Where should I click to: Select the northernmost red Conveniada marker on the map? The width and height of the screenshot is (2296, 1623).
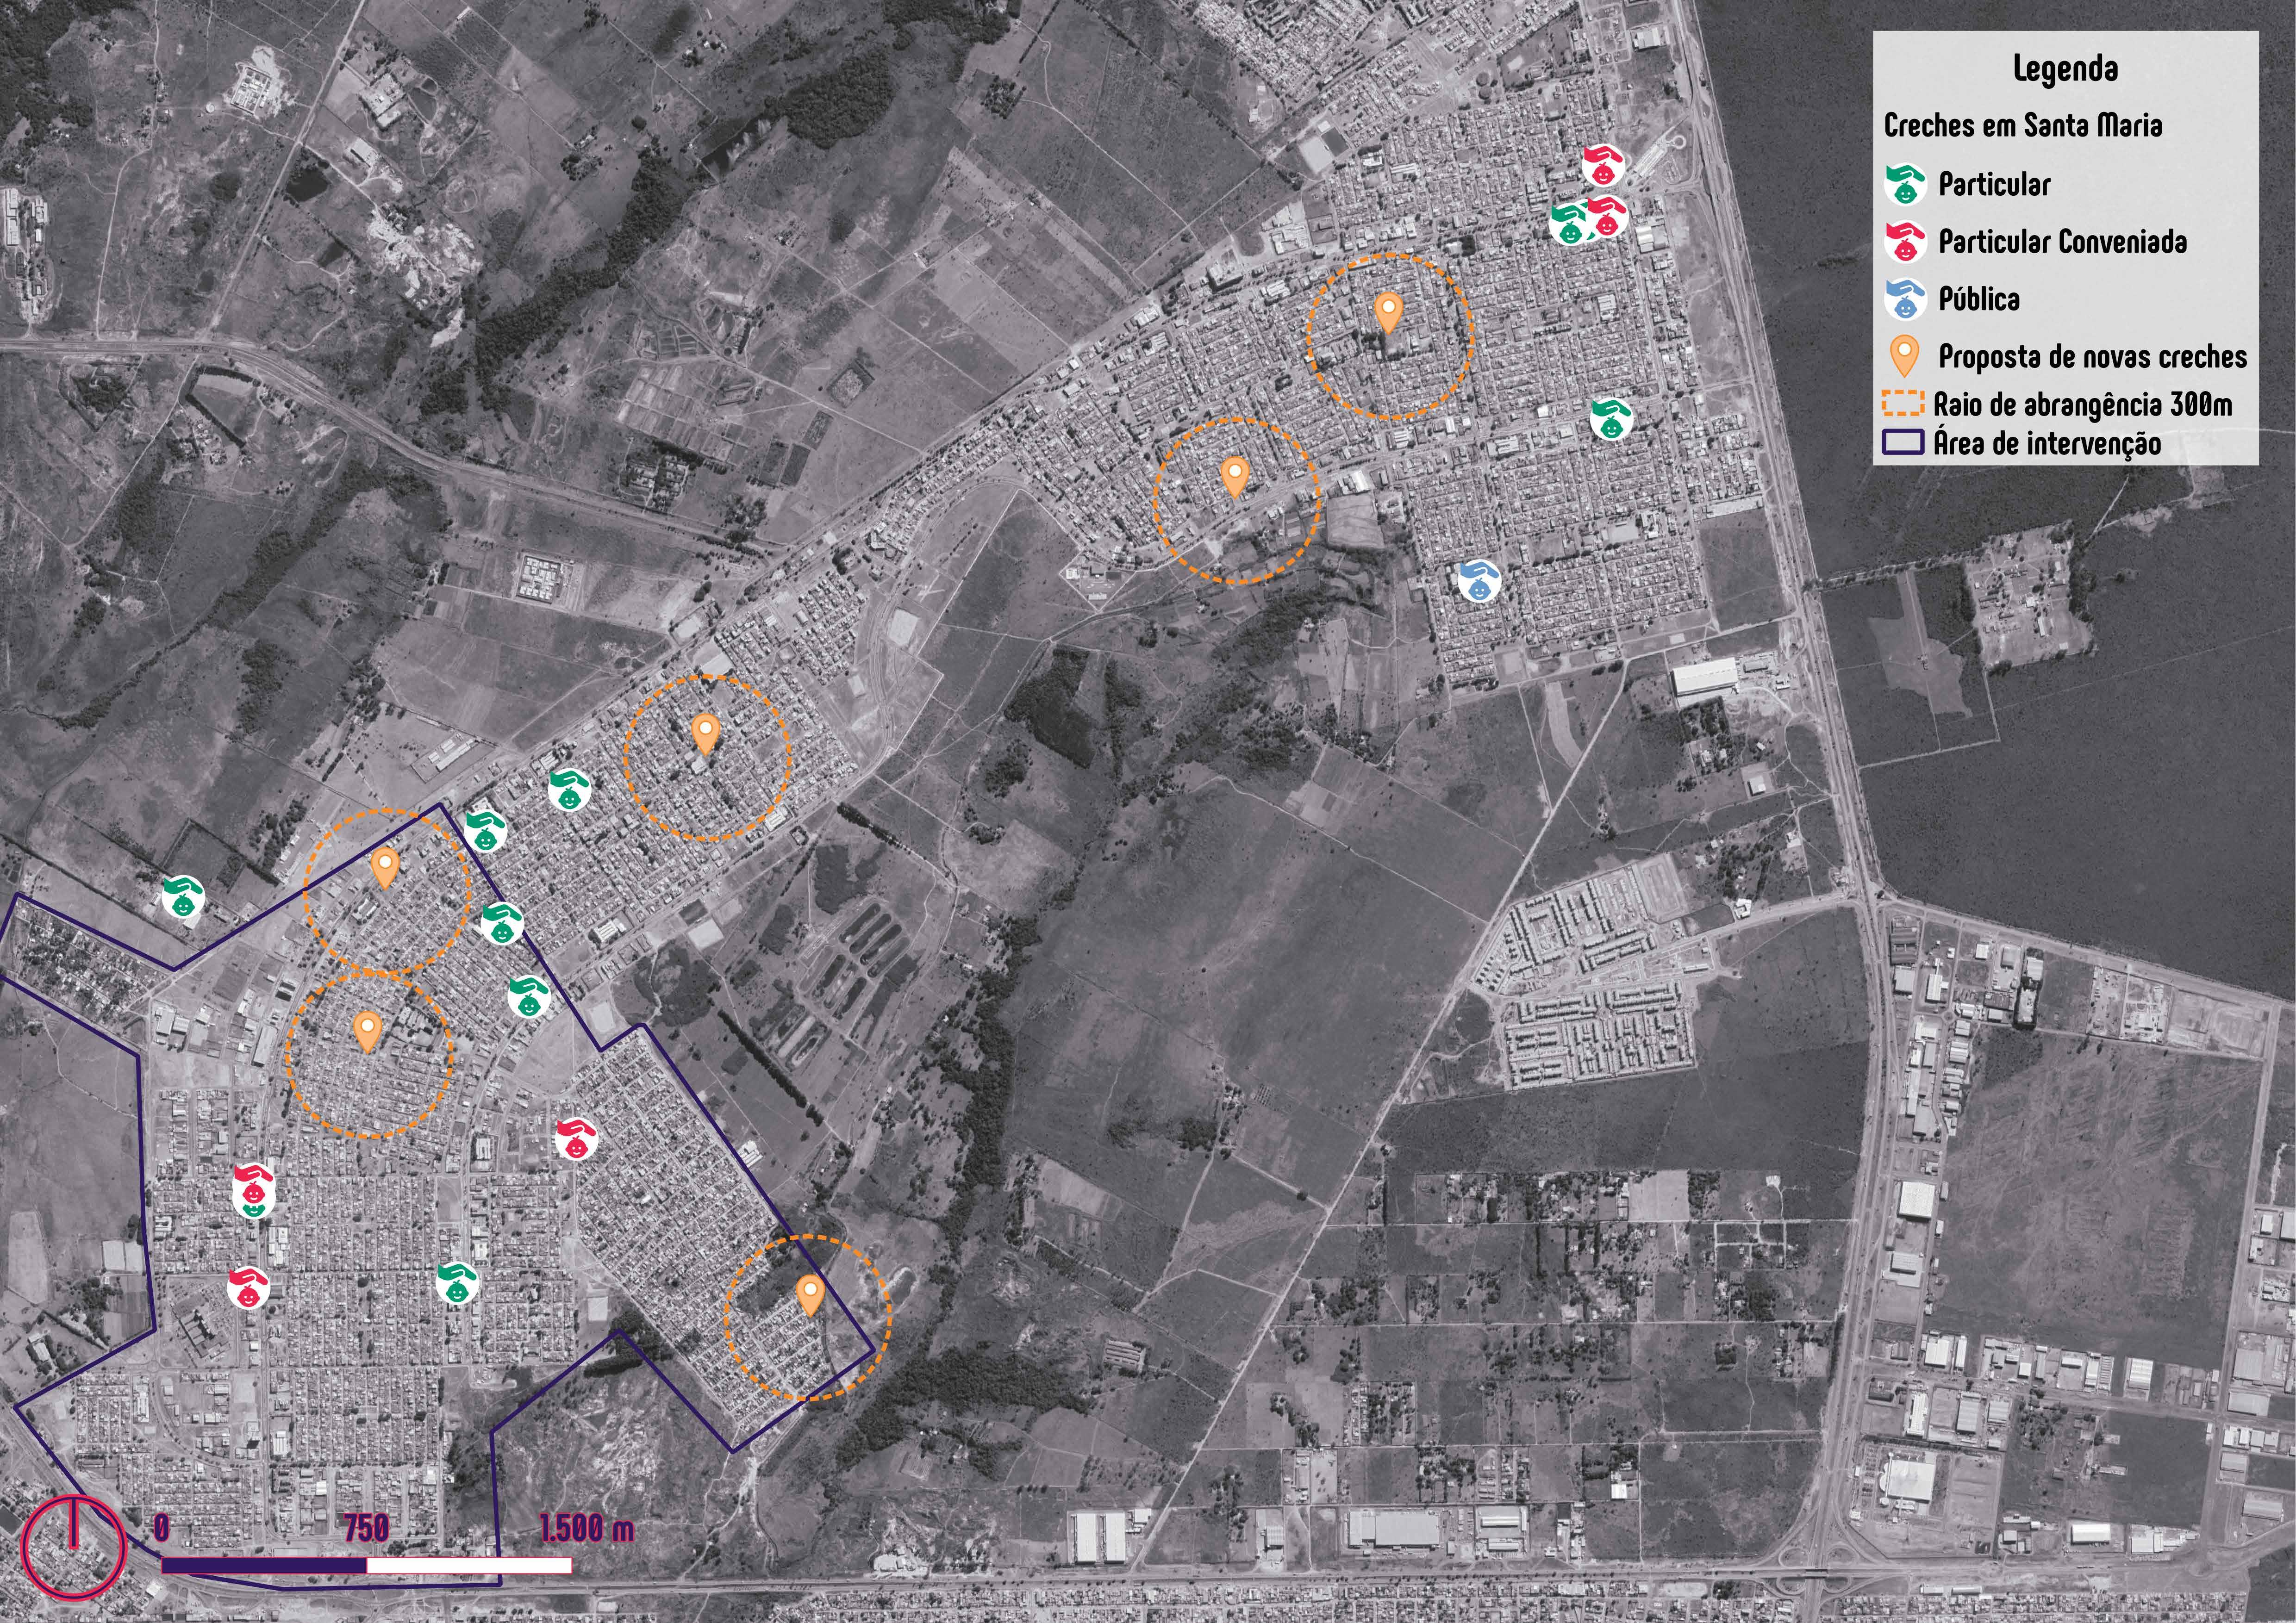pyautogui.click(x=1602, y=166)
